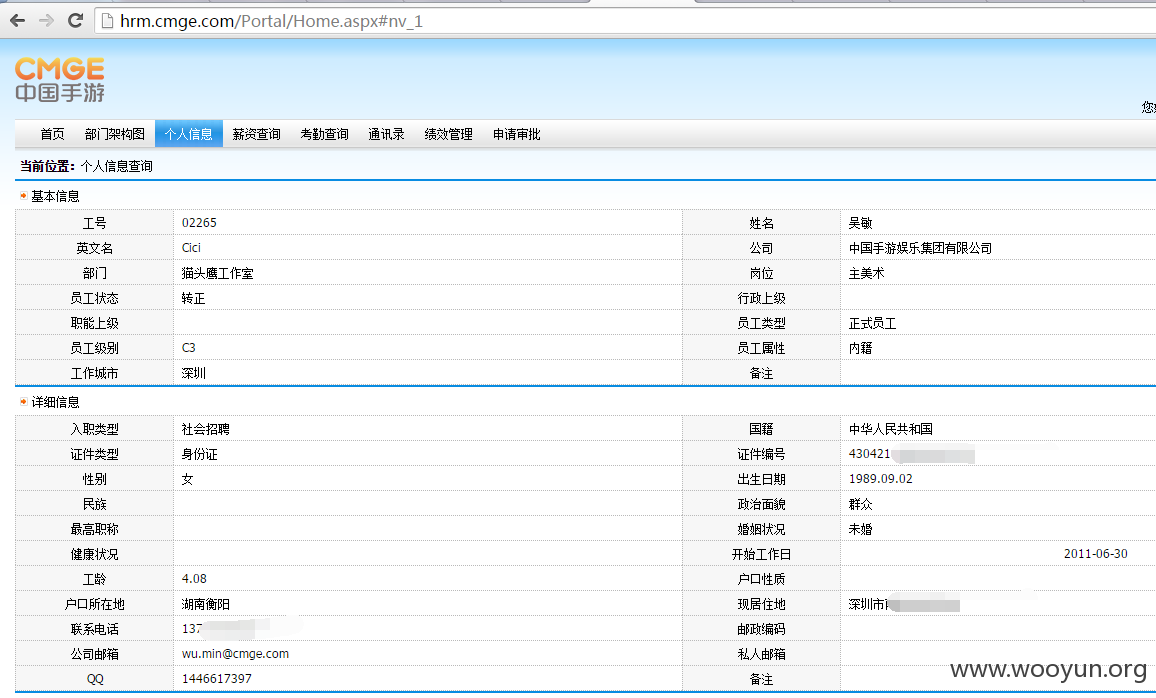The image size is (1156, 698).
Task: Click employee type value 正式员工
Action: (872, 324)
